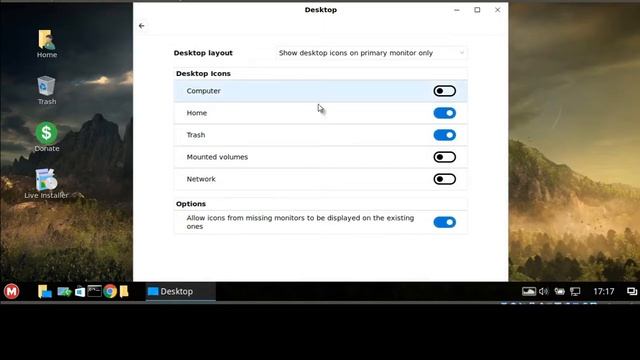Image resolution: width=640 pixels, height=360 pixels.
Task: Open the Donate desktop shortcut
Action: 47,137
